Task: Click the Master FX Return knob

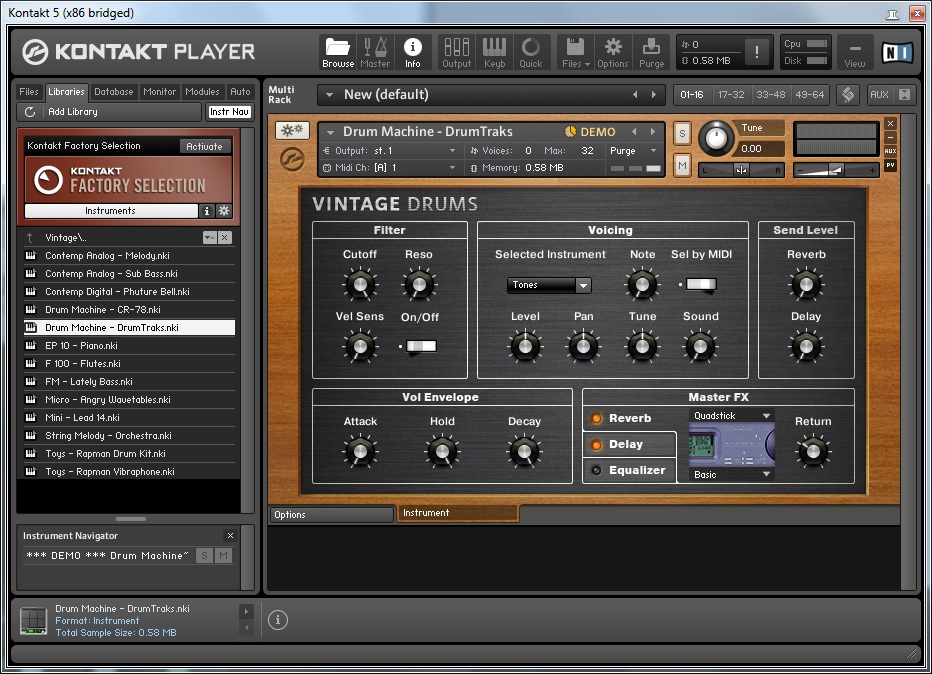Action: [813, 451]
